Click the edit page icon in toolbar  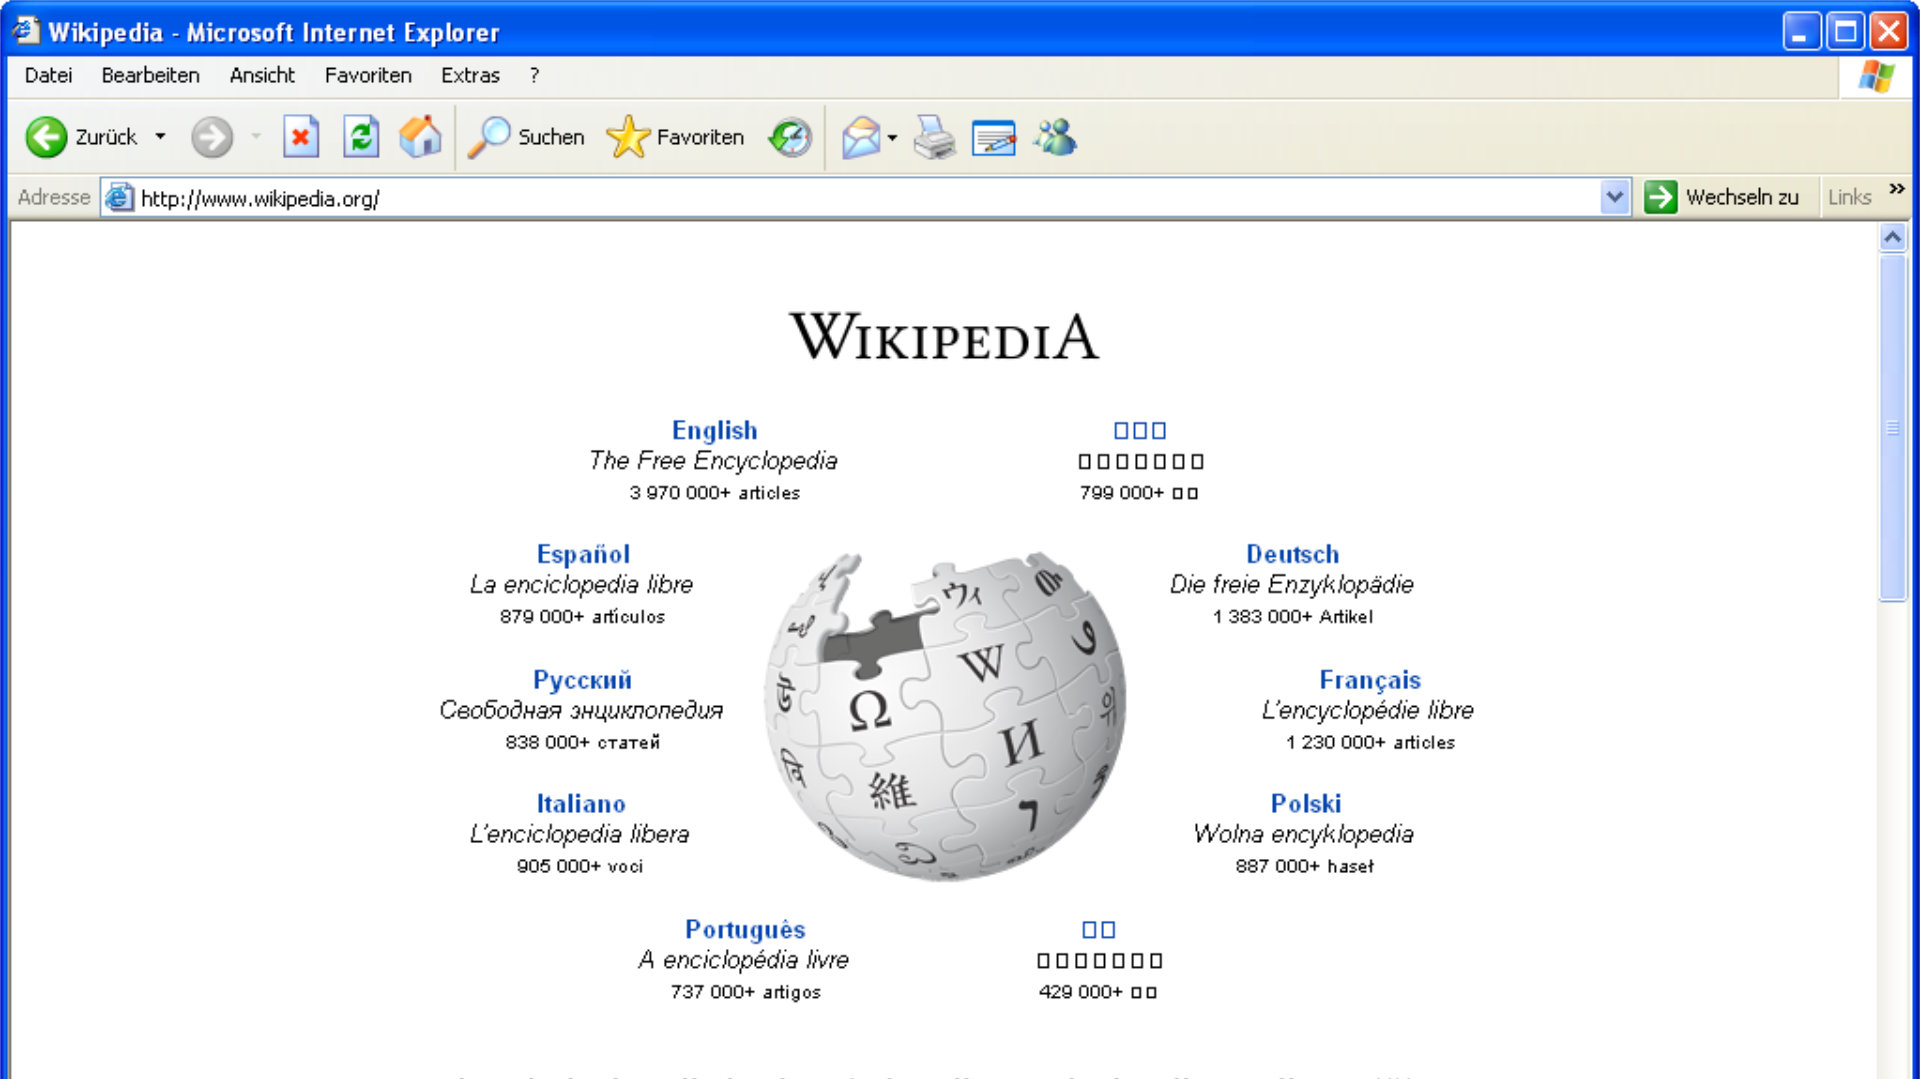pyautogui.click(x=994, y=138)
